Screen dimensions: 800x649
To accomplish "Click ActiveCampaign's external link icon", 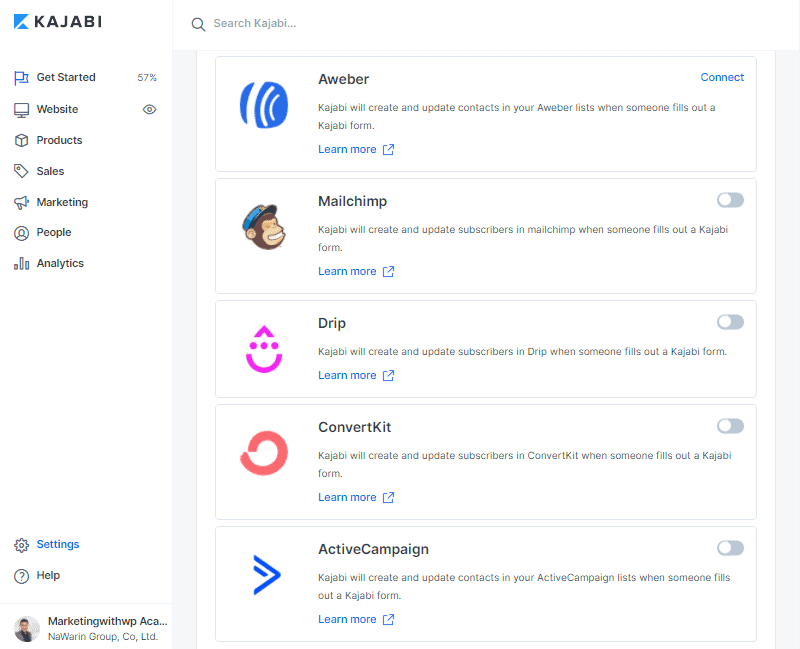I will [x=388, y=619].
